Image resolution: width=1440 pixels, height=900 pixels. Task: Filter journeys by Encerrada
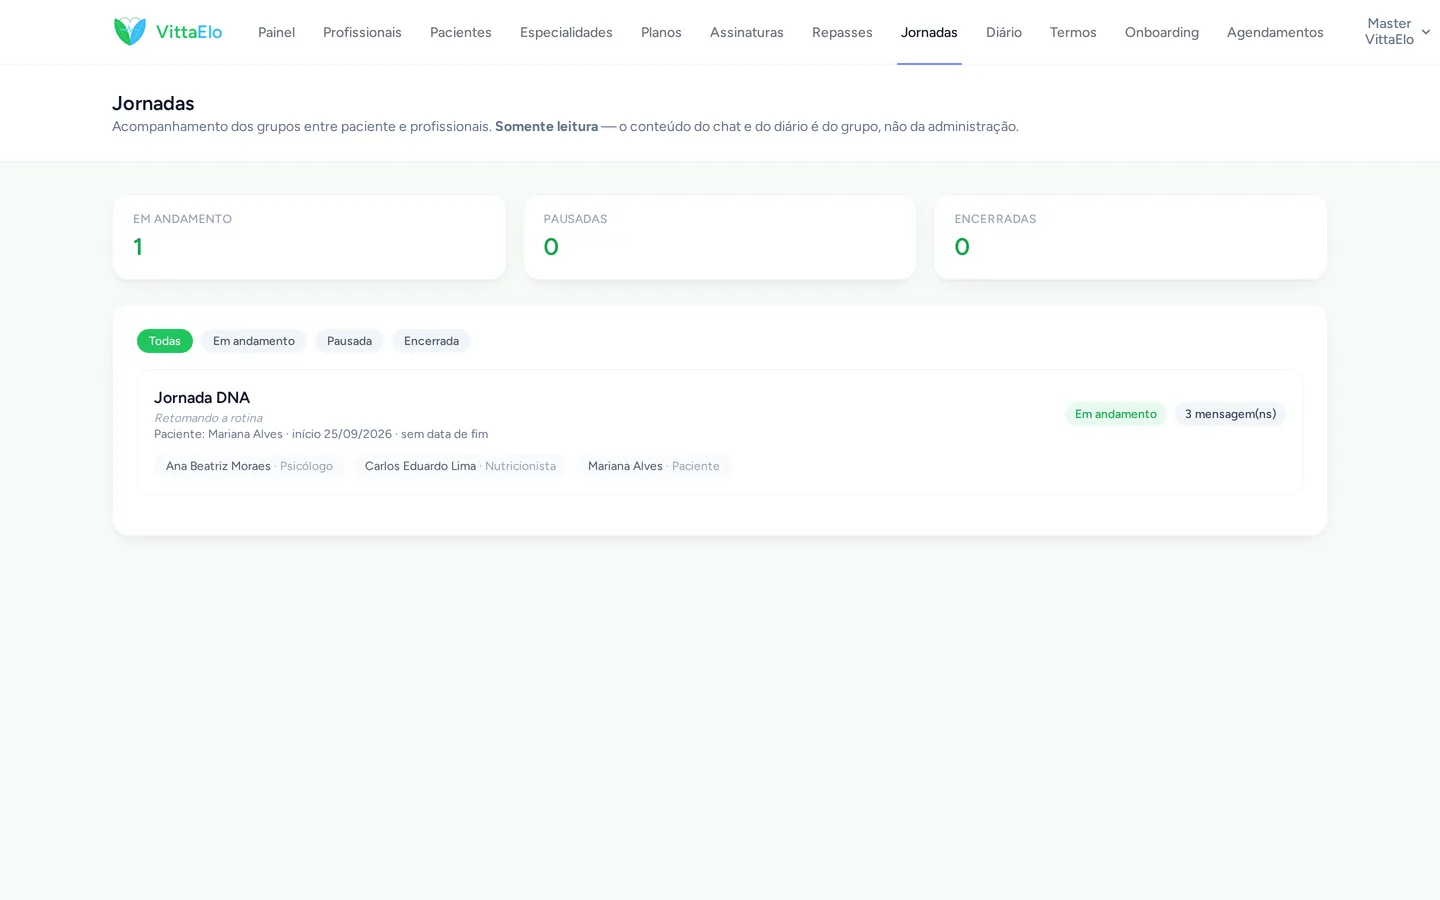click(431, 341)
